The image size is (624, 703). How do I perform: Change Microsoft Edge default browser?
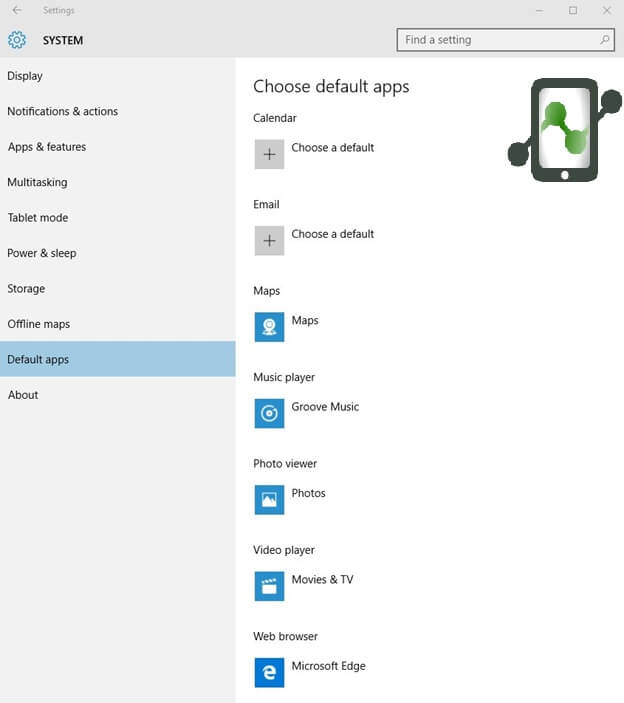[328, 666]
